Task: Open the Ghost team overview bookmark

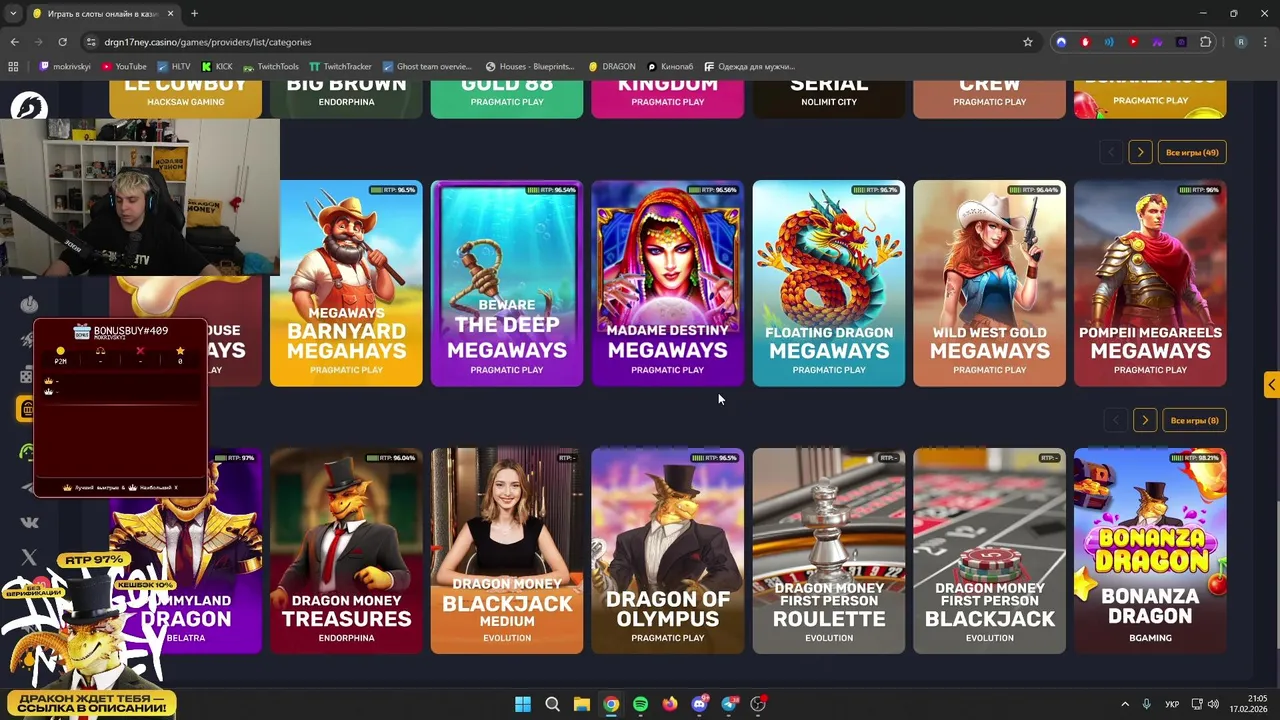Action: tap(426, 67)
